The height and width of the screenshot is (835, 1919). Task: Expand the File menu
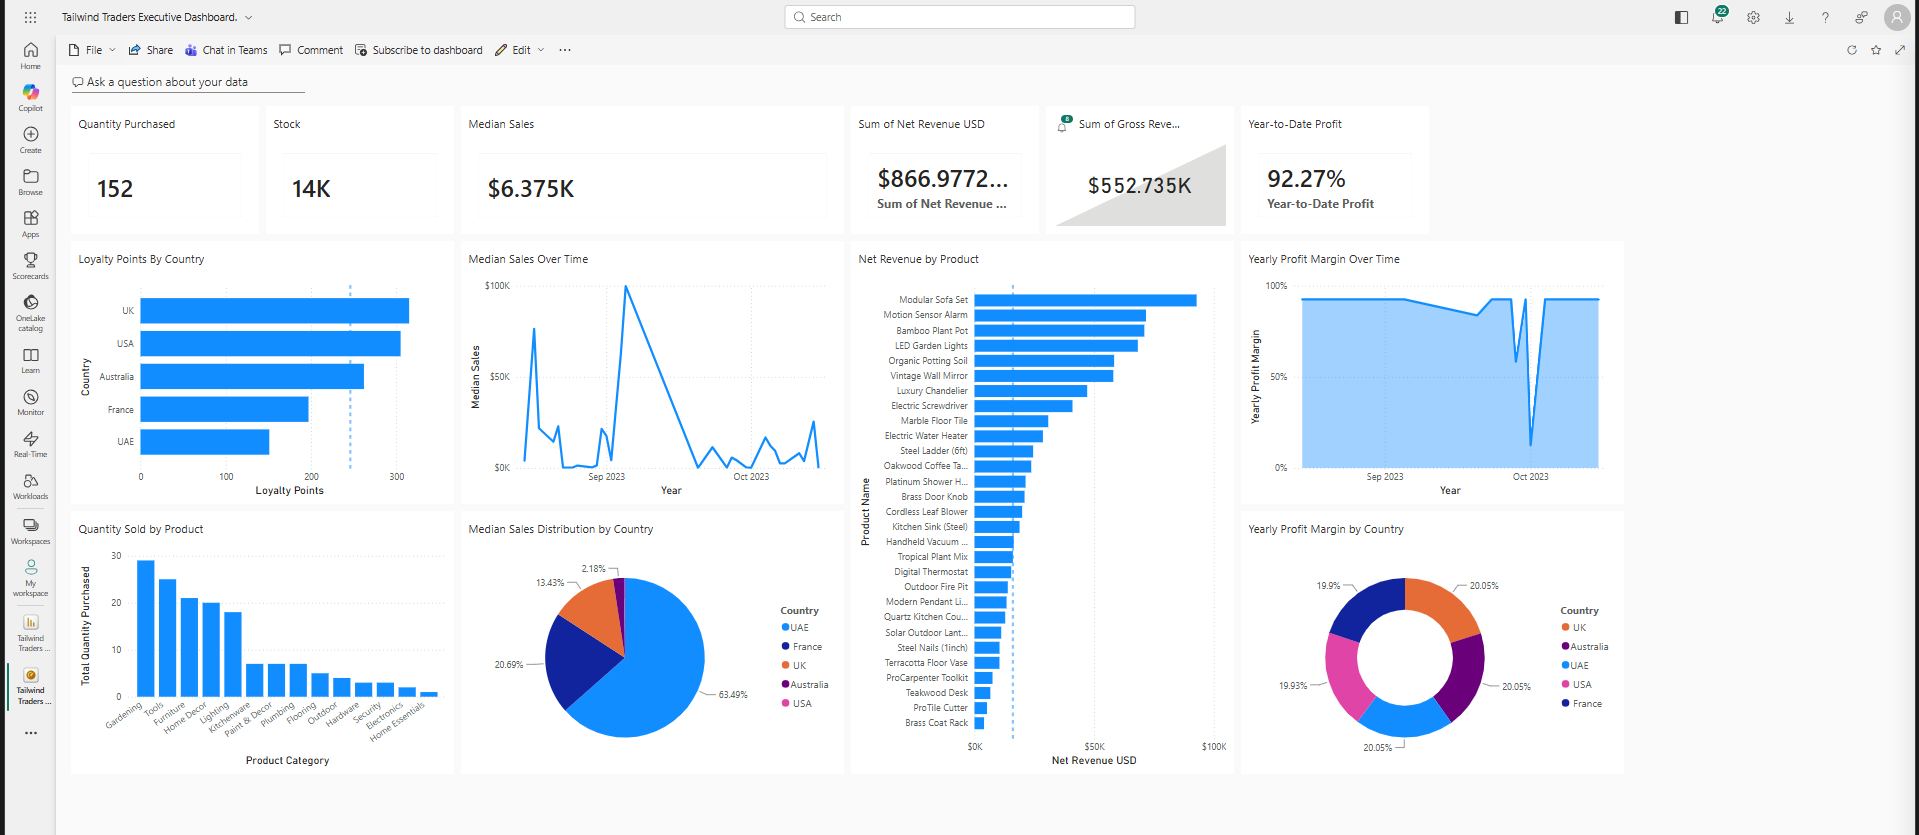[92, 50]
